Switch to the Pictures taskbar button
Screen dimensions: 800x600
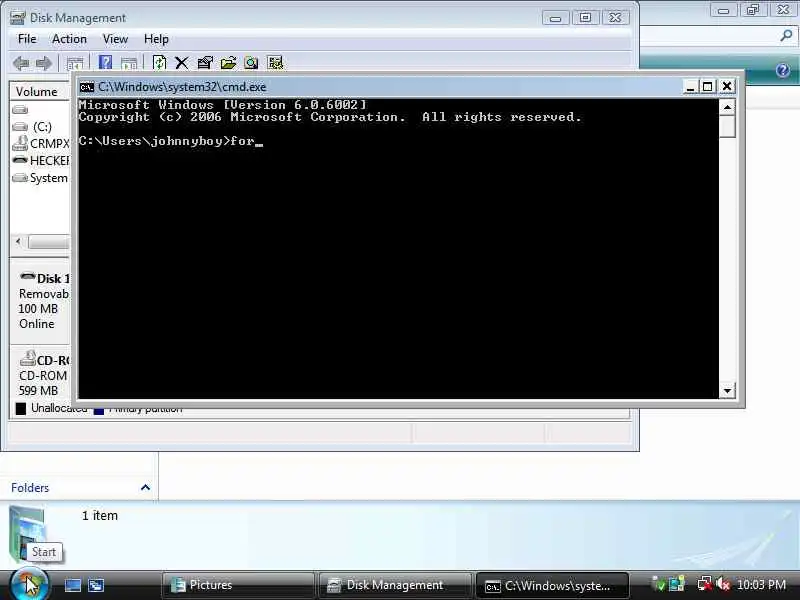pos(238,585)
